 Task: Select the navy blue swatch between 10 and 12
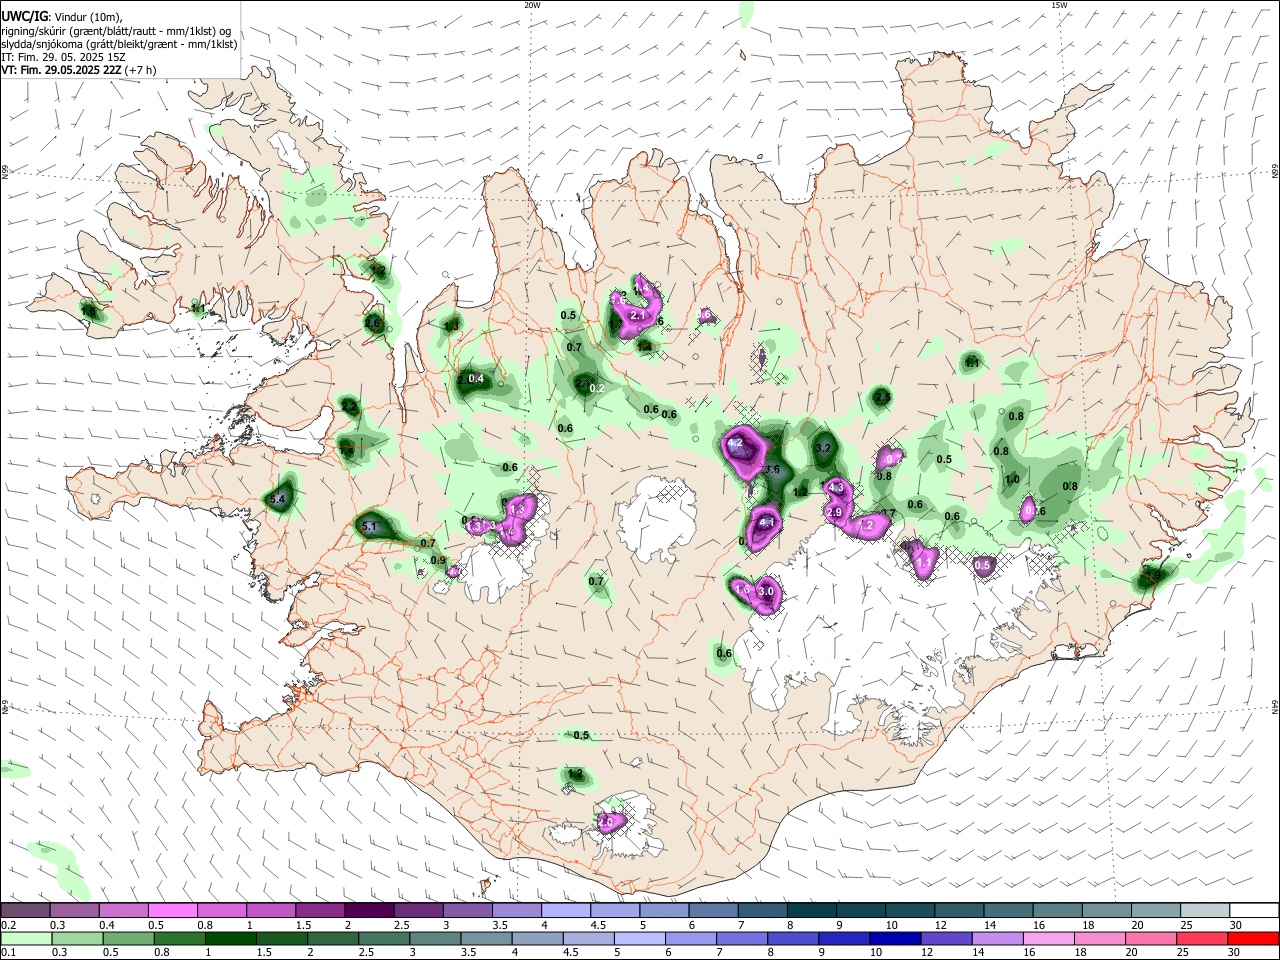(x=893, y=938)
